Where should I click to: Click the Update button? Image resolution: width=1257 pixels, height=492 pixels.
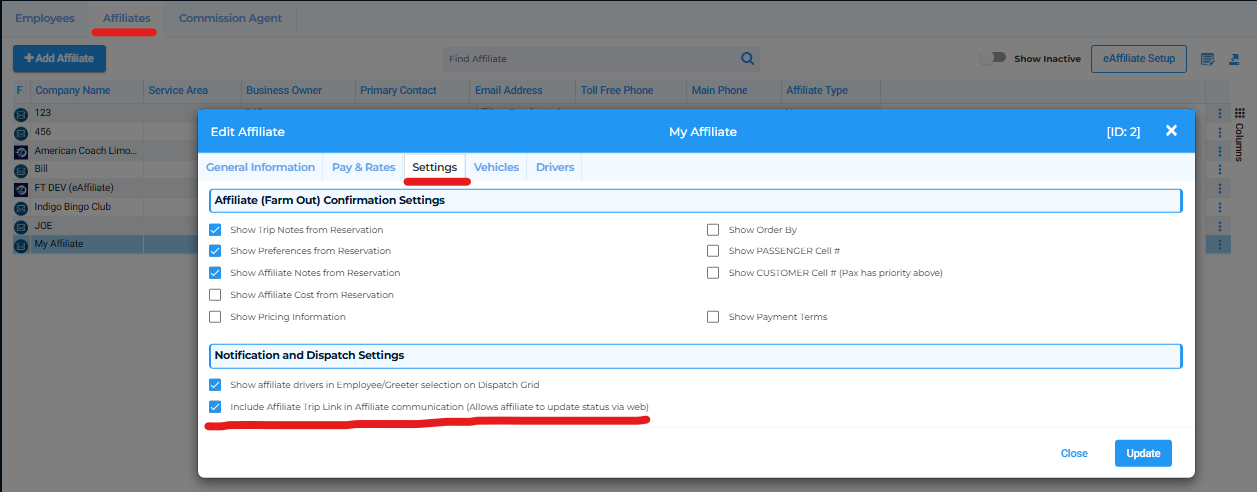point(1143,453)
